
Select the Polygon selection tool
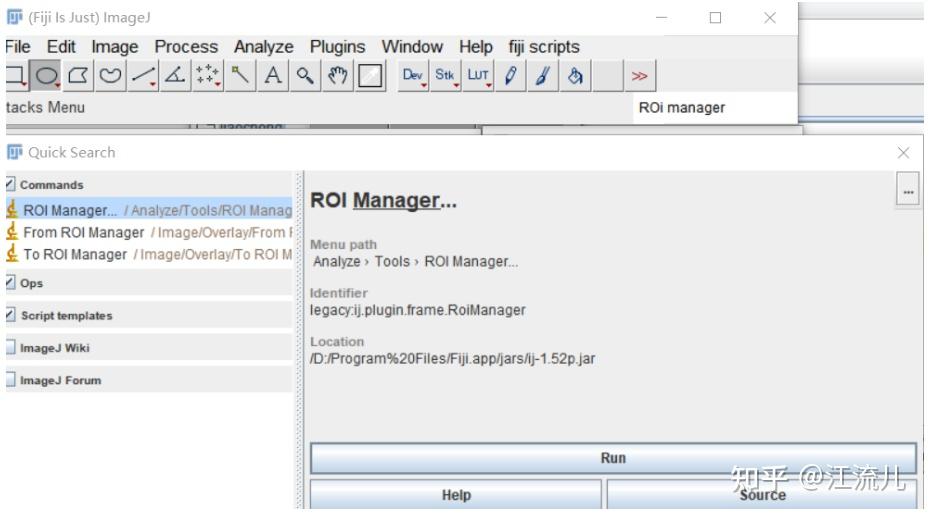(78, 76)
